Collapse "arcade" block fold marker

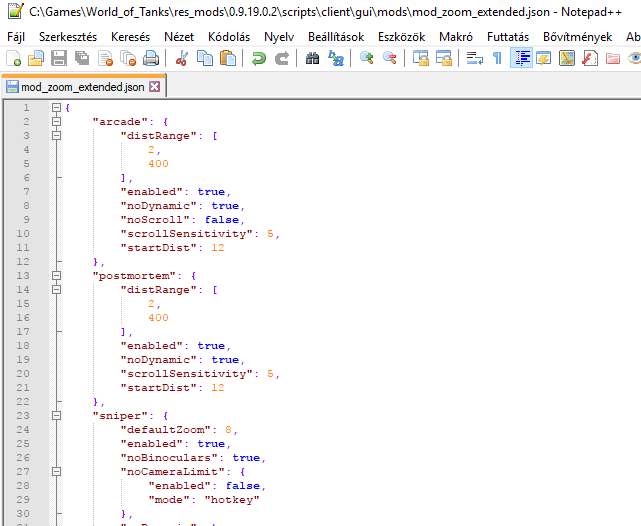click(x=56, y=121)
